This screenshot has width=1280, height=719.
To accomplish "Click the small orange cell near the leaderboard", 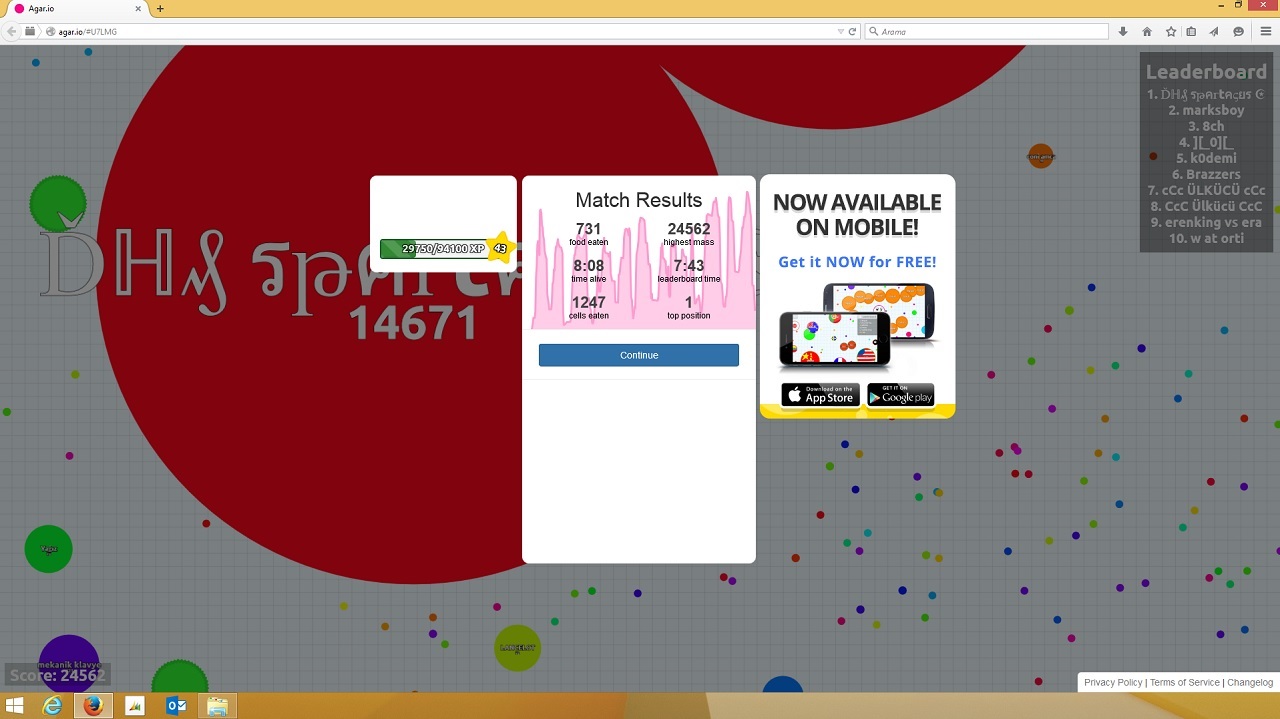I will (1041, 156).
